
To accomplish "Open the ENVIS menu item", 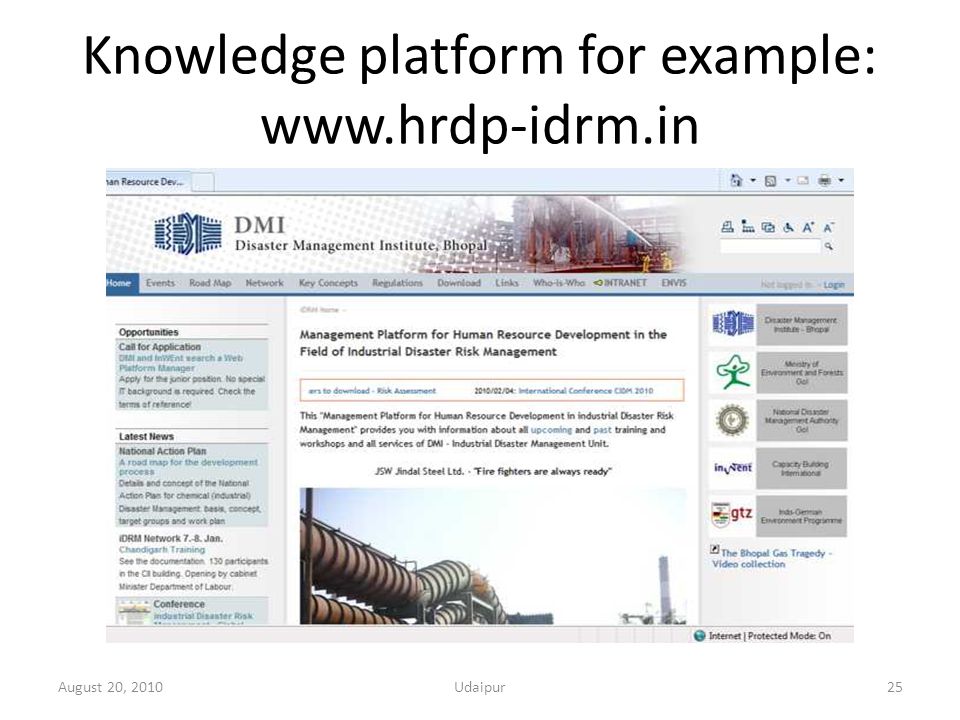I will coord(673,283).
